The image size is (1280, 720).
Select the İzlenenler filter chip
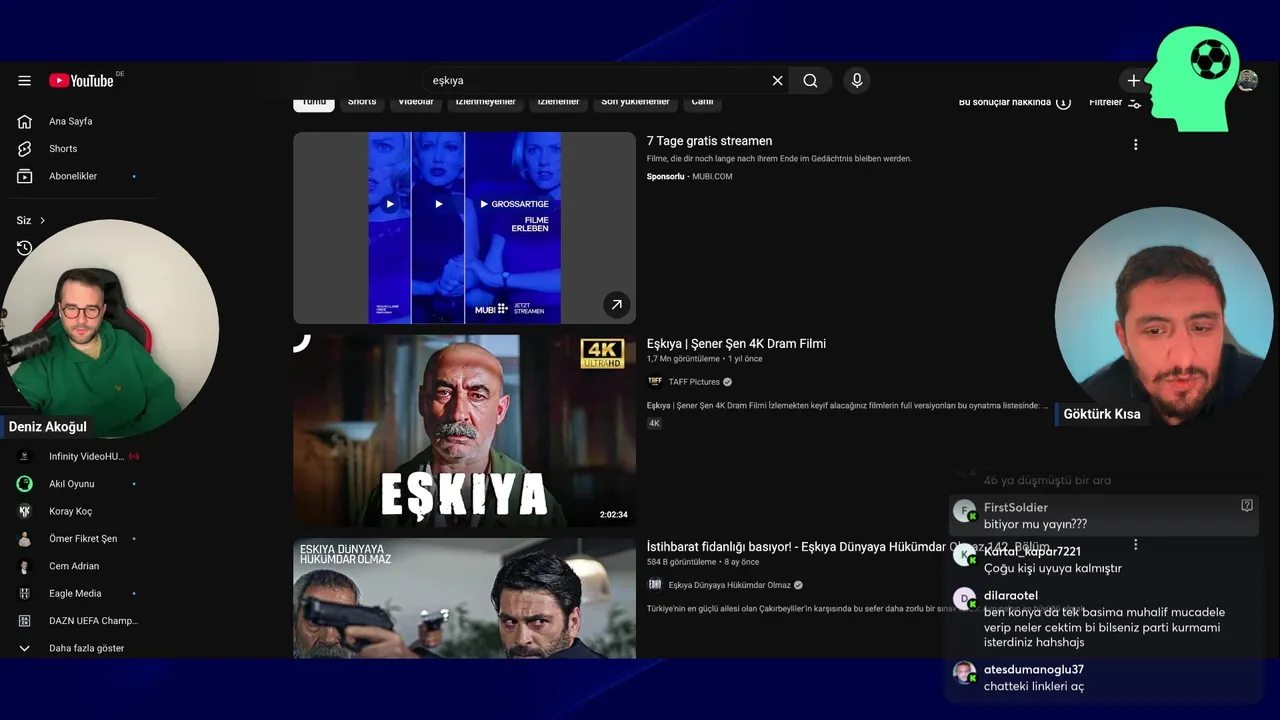click(x=558, y=102)
